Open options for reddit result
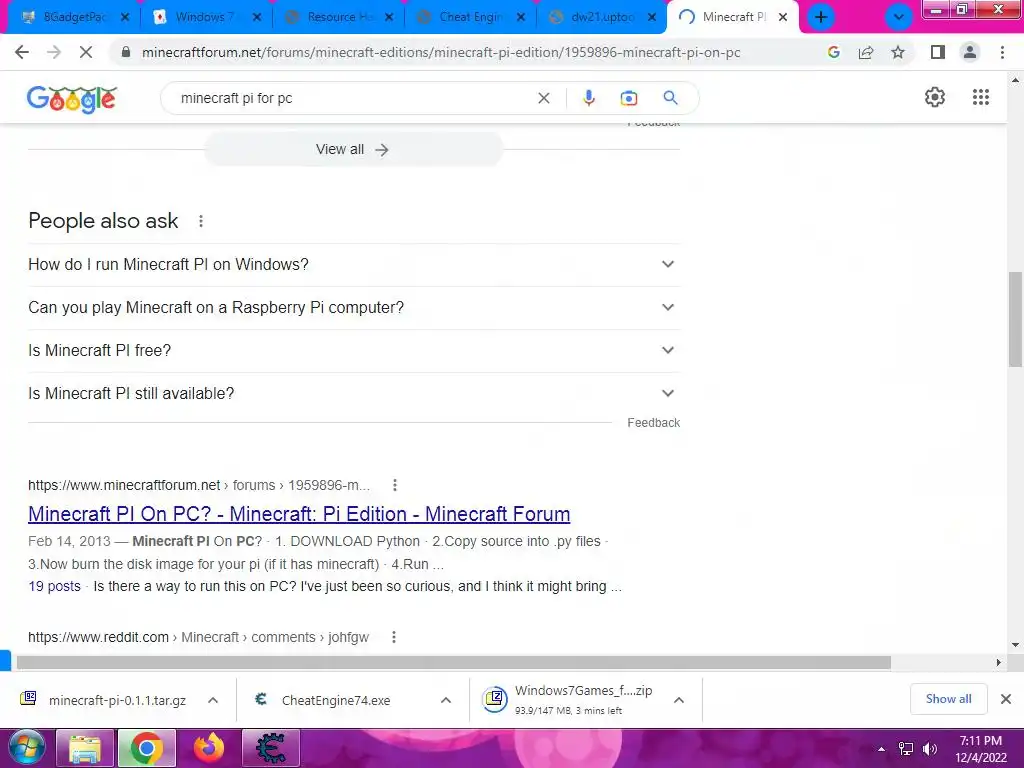Screen dimensions: 1024x768 tap(394, 637)
